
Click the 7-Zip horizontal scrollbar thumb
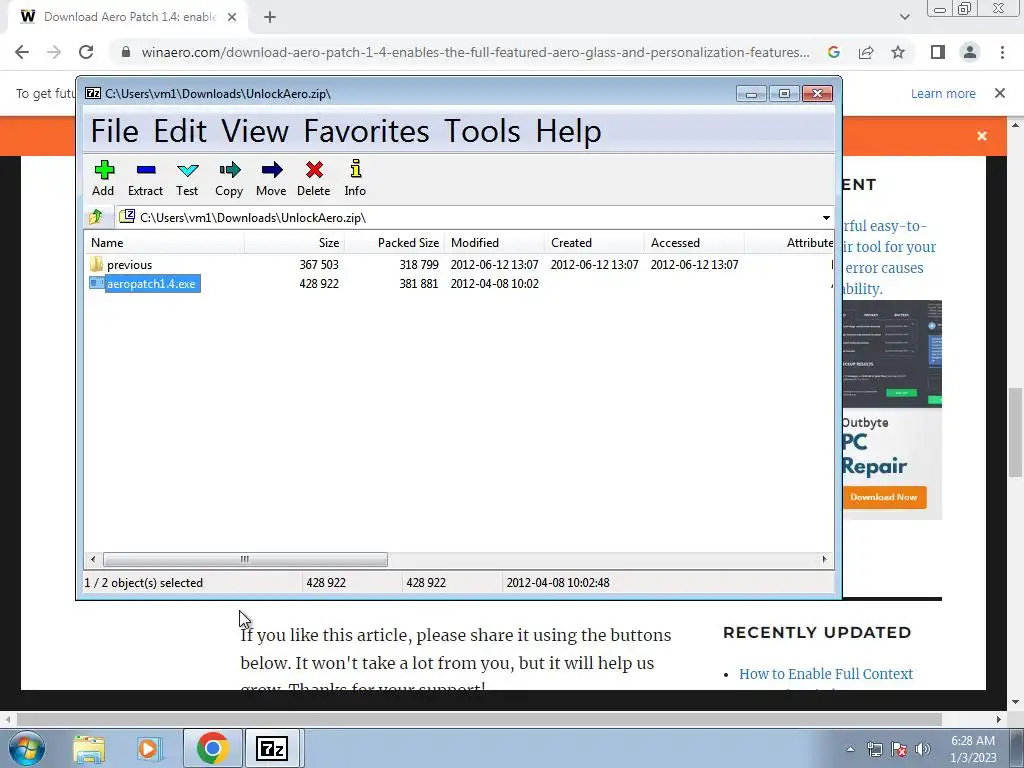pyautogui.click(x=245, y=559)
